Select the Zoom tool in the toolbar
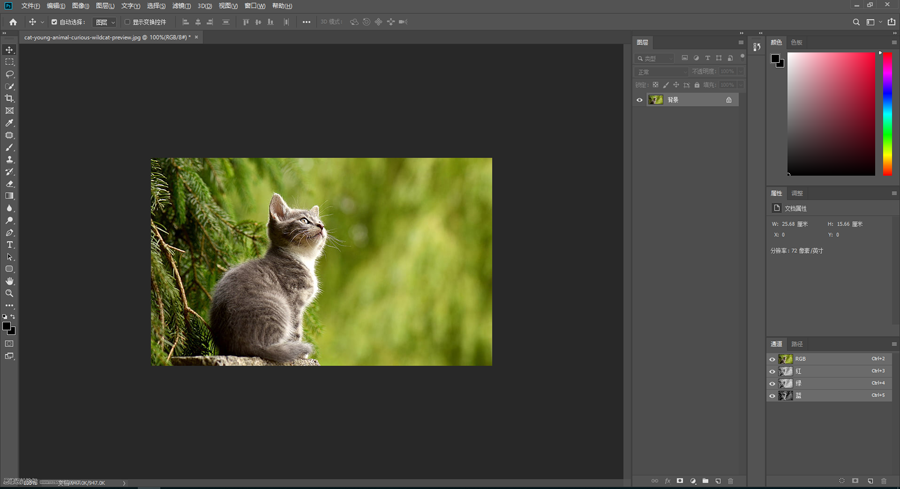 pyautogui.click(x=10, y=293)
